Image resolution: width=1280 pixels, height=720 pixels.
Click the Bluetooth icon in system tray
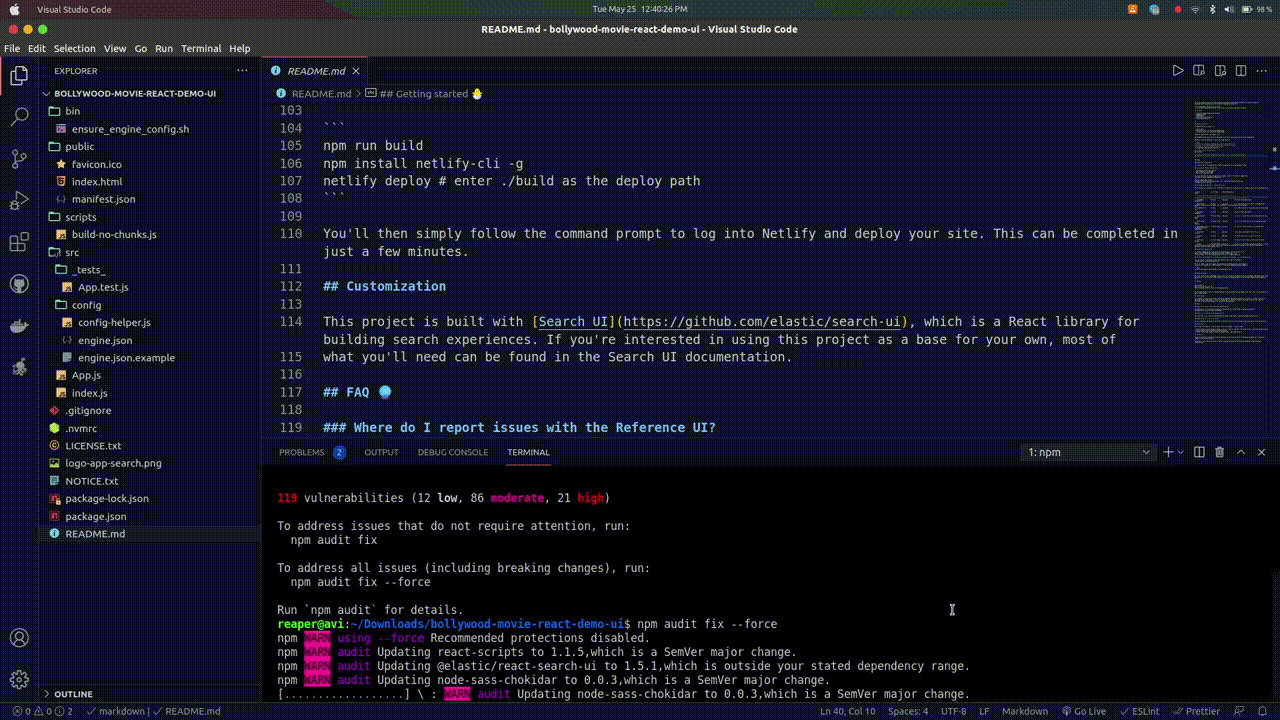(x=1212, y=9)
